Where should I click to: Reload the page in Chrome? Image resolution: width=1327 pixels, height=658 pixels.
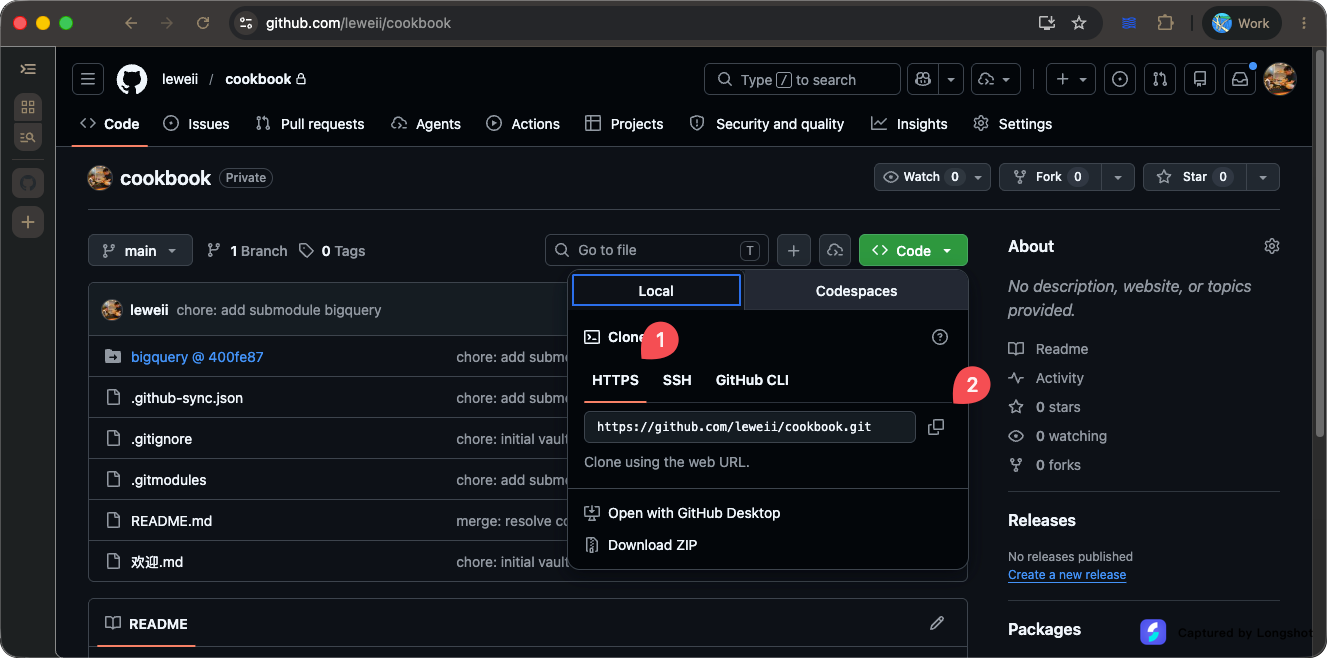[x=203, y=23]
